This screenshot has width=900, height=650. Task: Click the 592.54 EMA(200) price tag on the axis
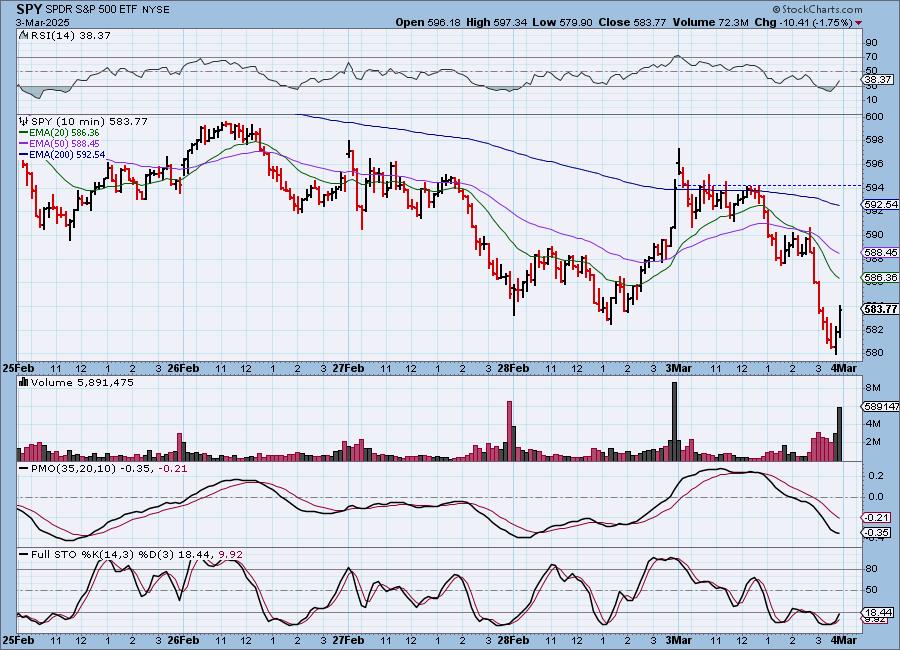(x=880, y=204)
